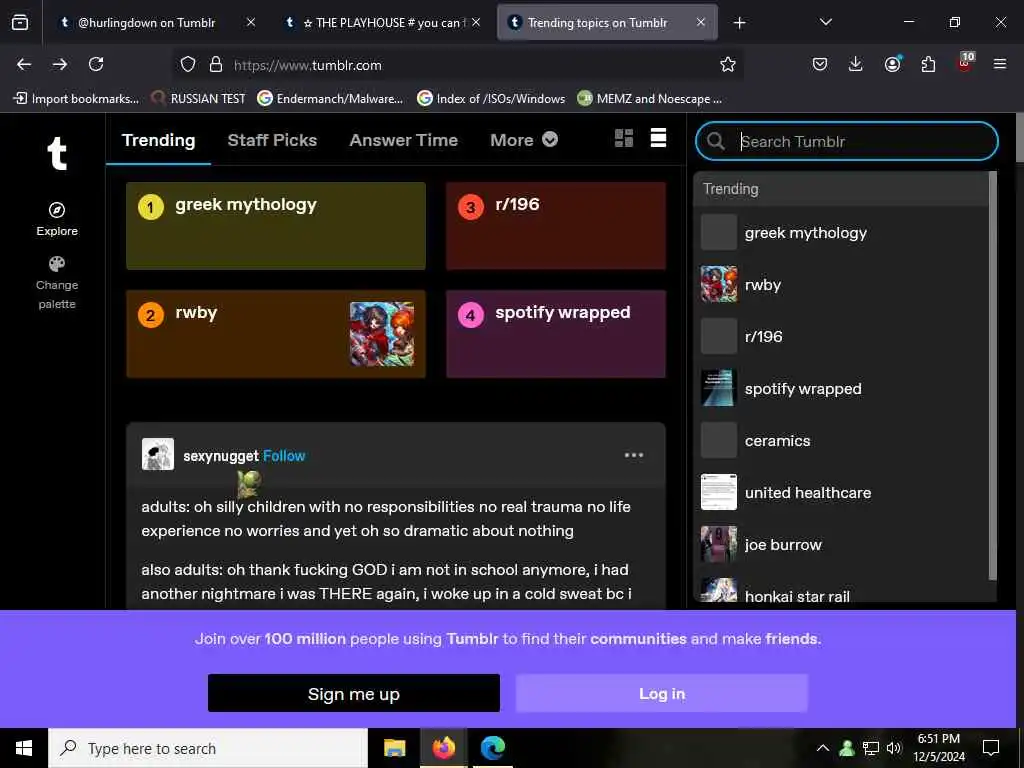The image size is (1024, 768).
Task: Open the Import bookmarks bookmark
Action: click(x=76, y=99)
